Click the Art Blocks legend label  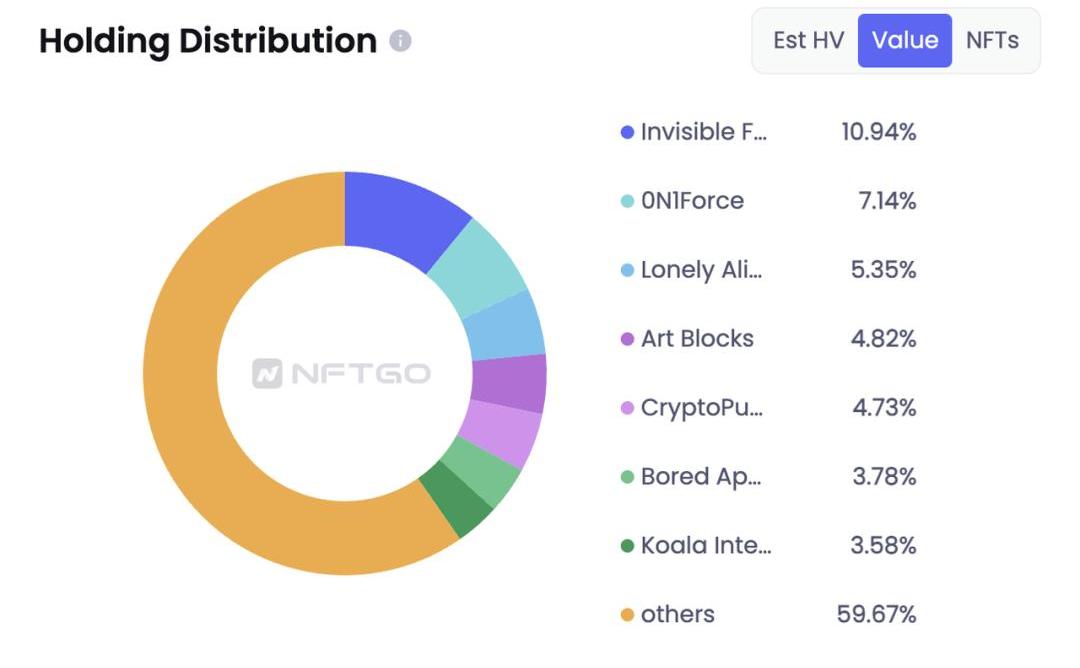click(x=697, y=339)
